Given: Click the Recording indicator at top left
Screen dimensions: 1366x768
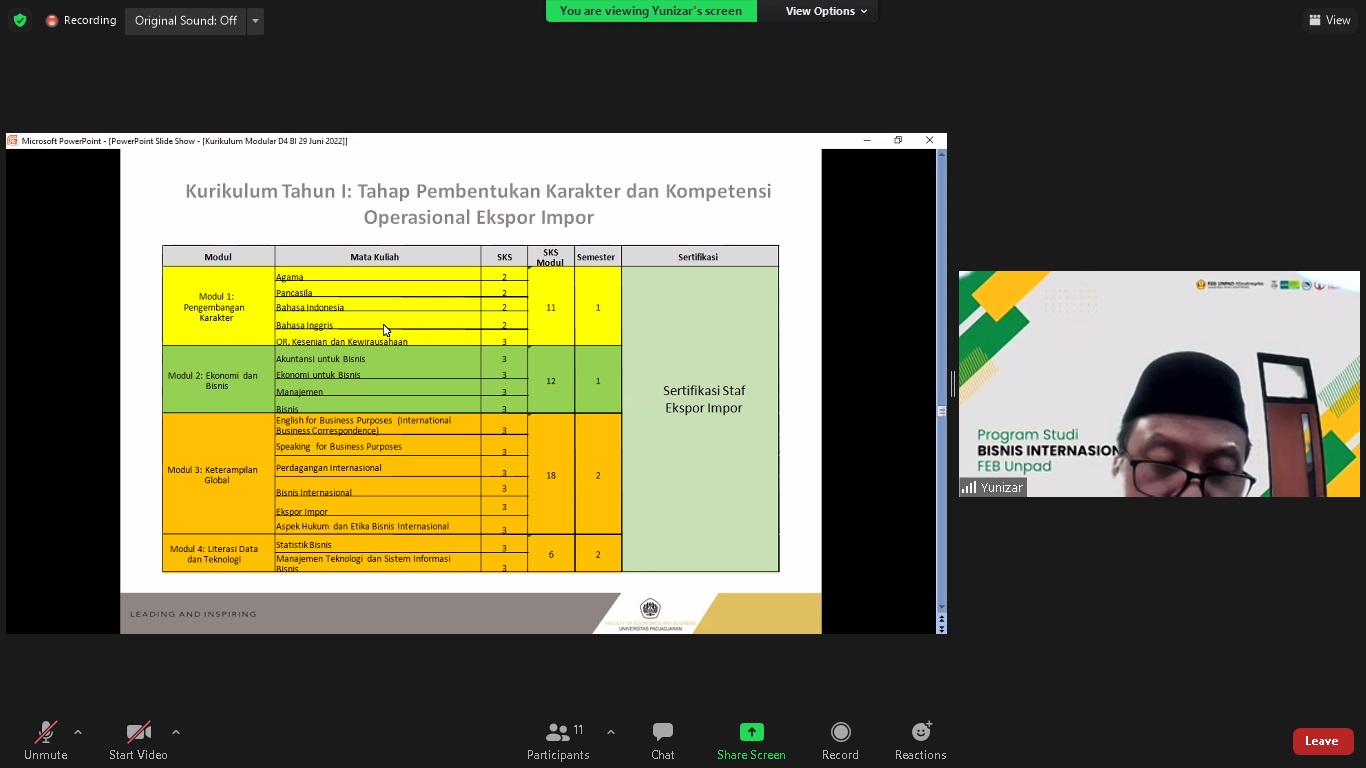Looking at the screenshot, I should pos(80,20).
